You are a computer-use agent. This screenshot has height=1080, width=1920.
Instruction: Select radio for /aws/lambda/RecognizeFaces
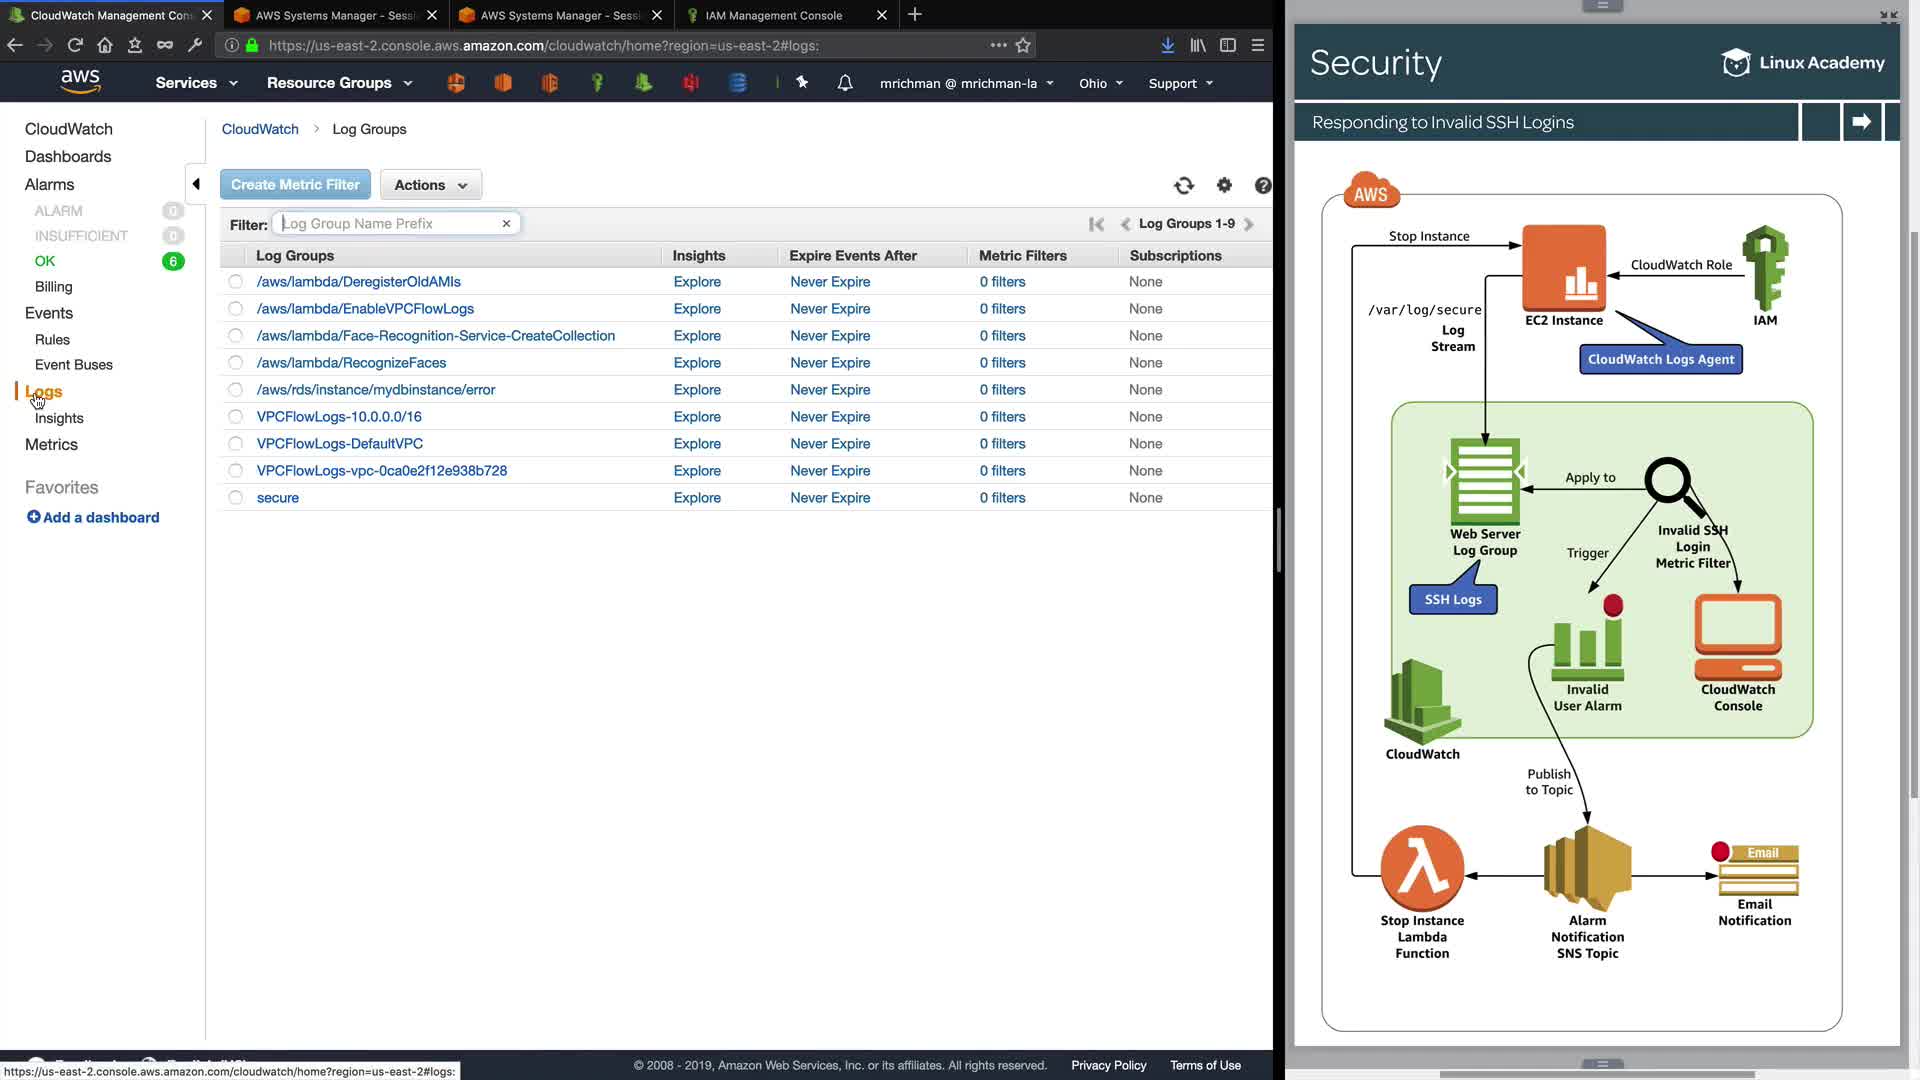(236, 363)
